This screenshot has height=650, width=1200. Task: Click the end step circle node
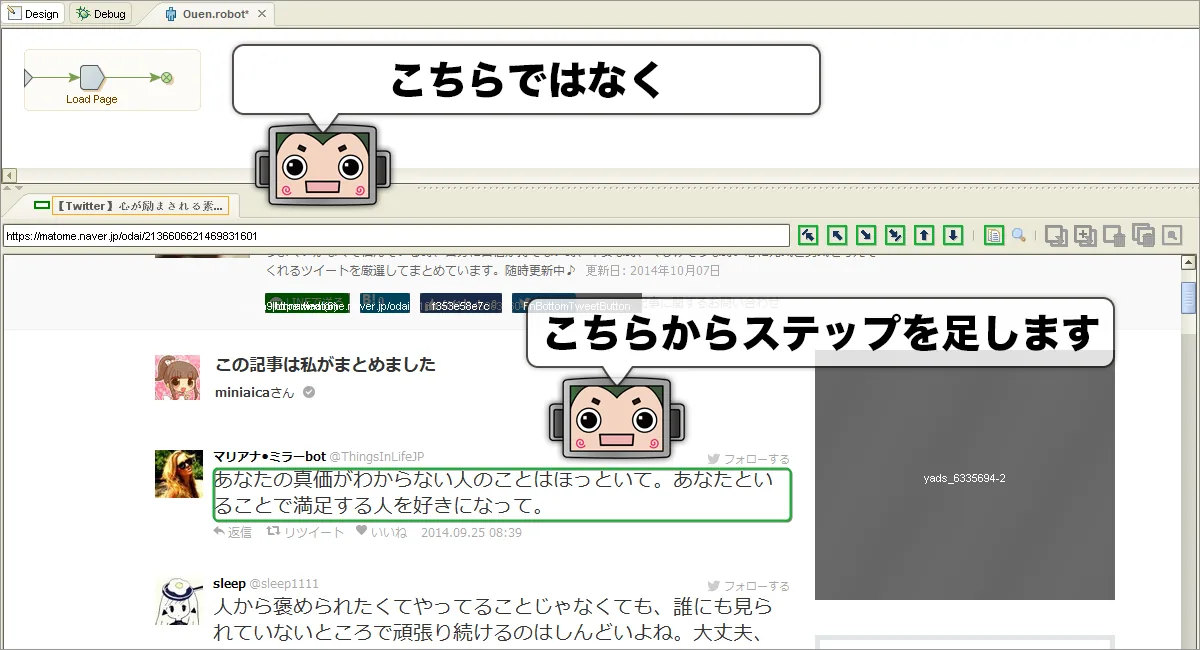(x=167, y=77)
